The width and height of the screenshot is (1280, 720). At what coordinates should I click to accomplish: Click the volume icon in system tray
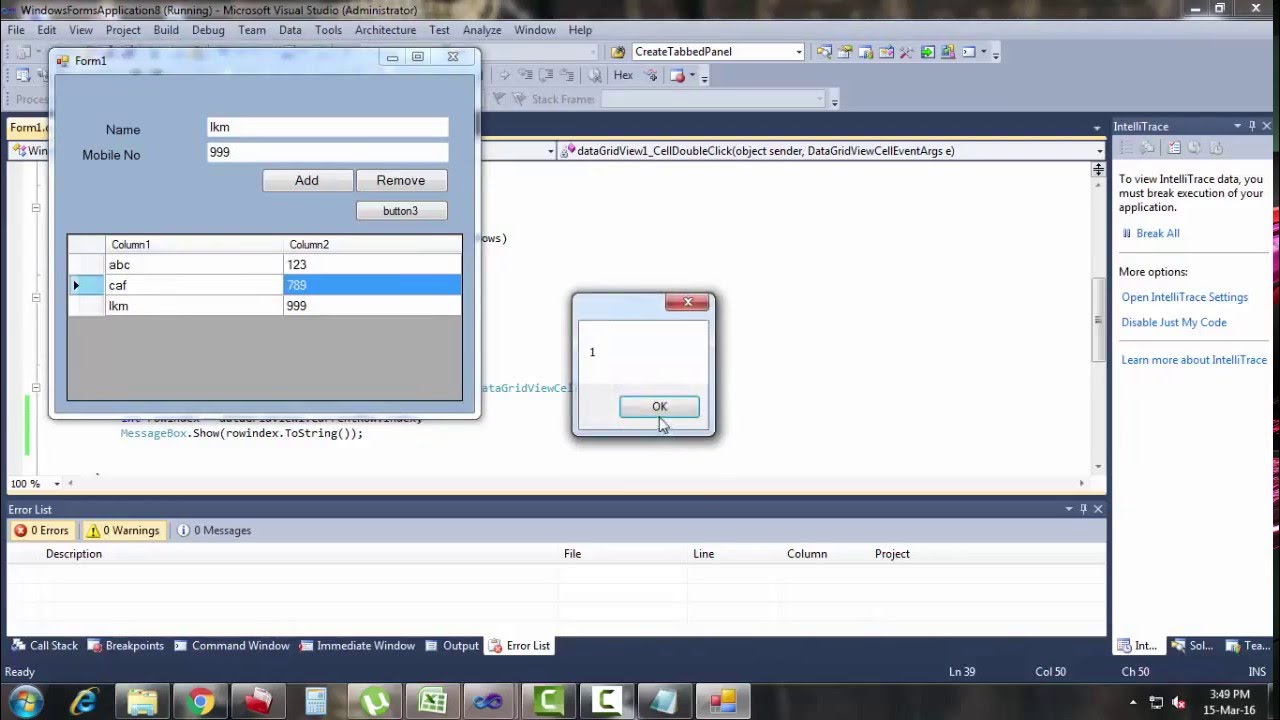(x=1178, y=702)
